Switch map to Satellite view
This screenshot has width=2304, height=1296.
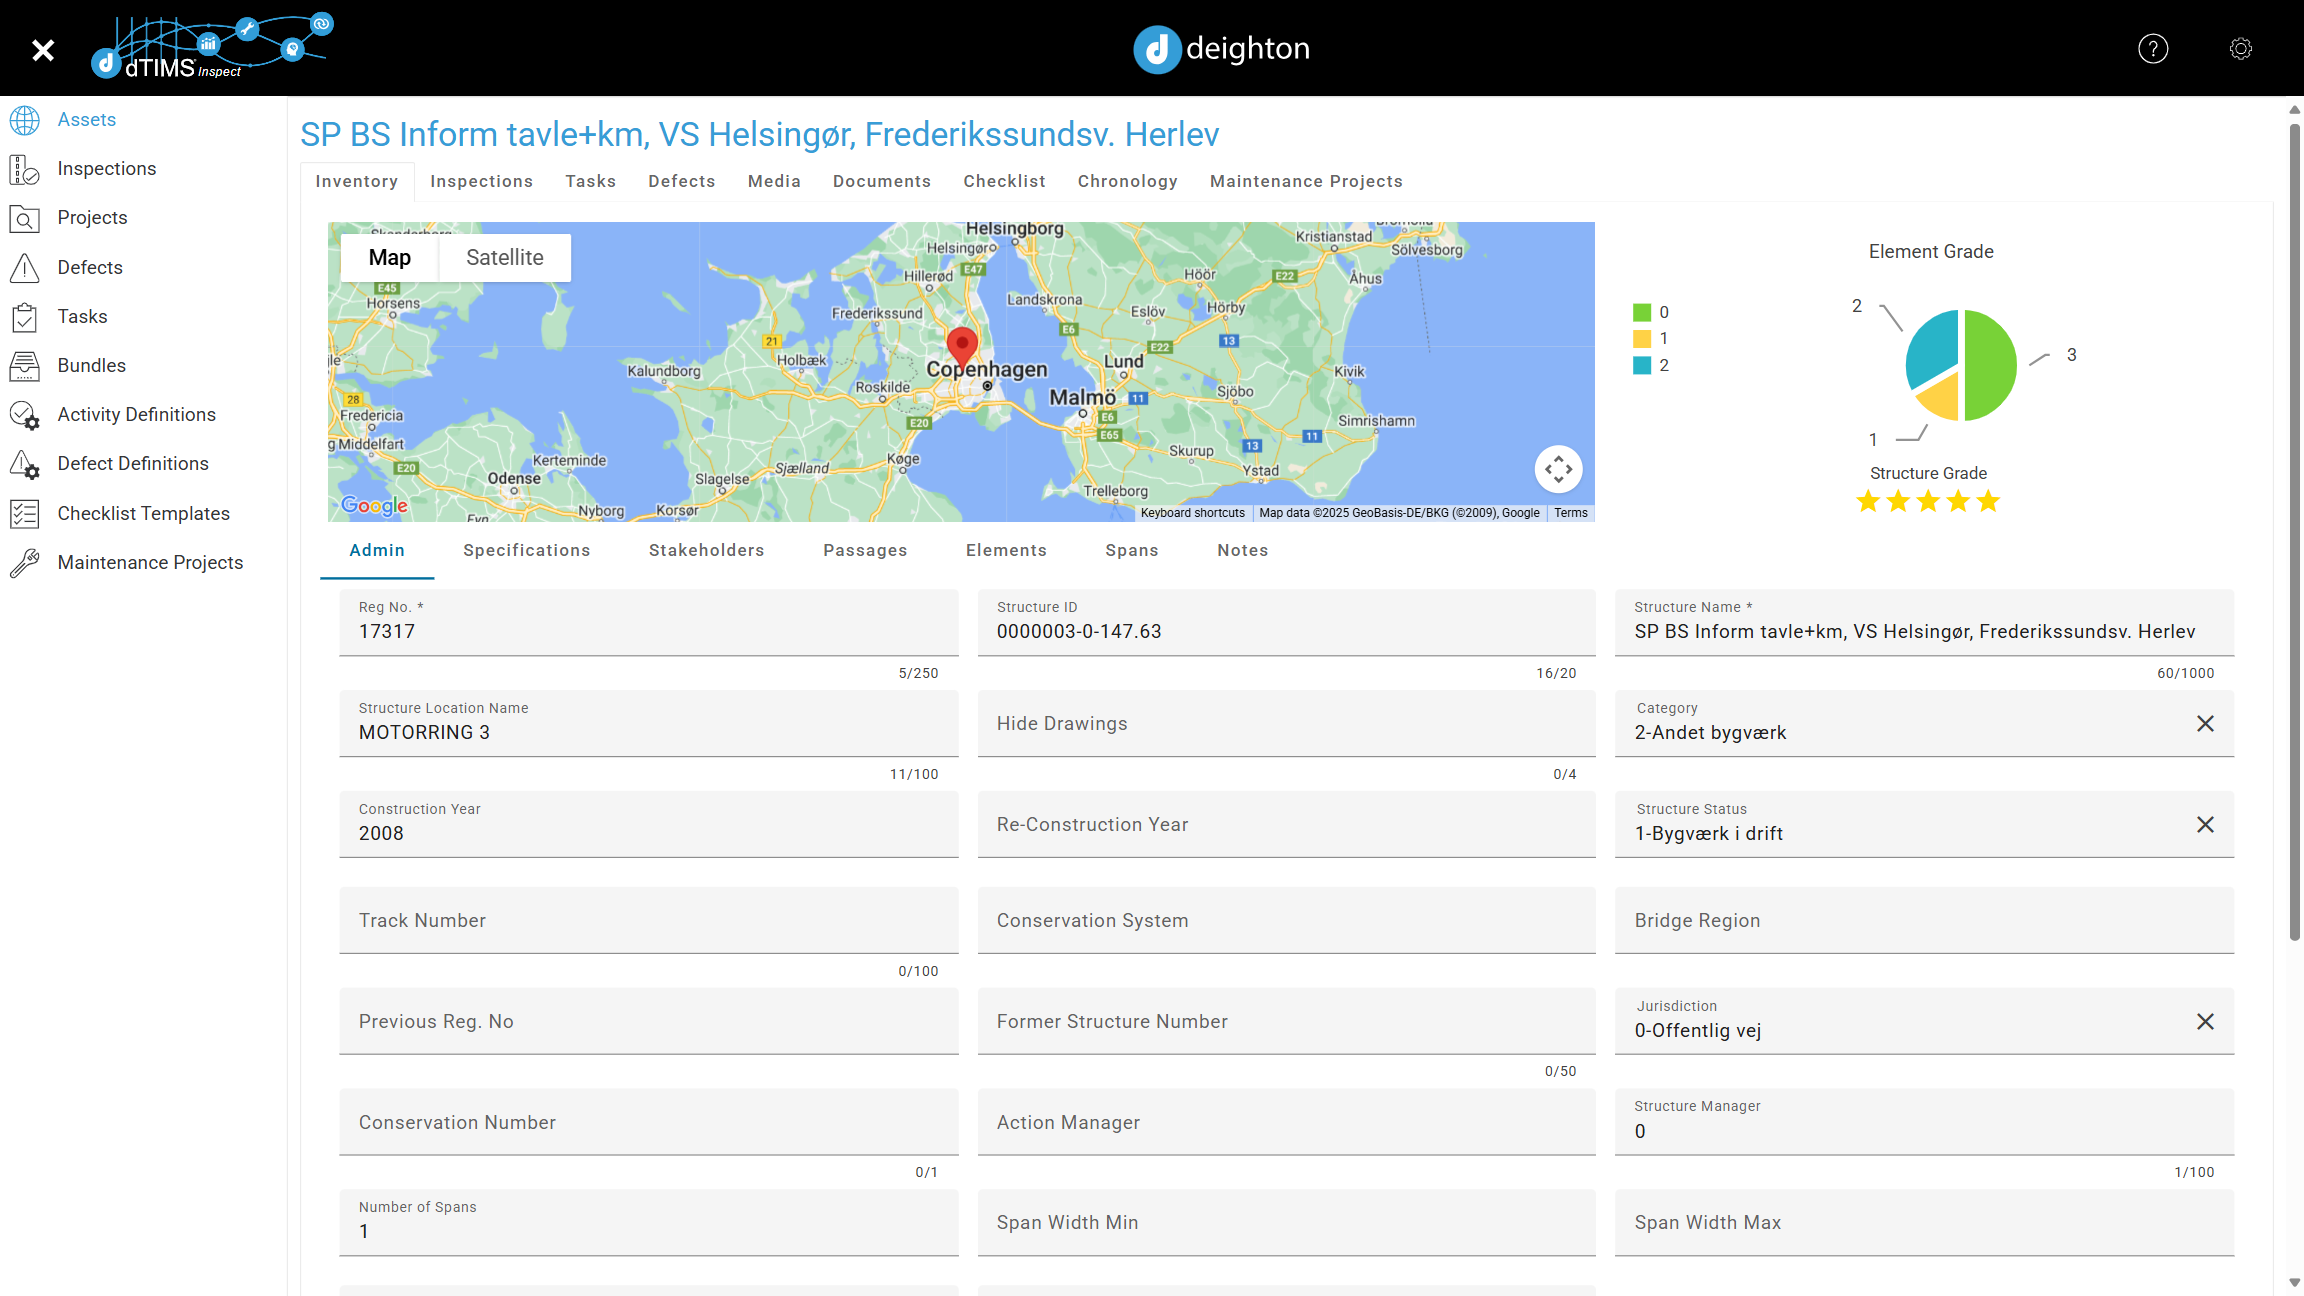(504, 257)
